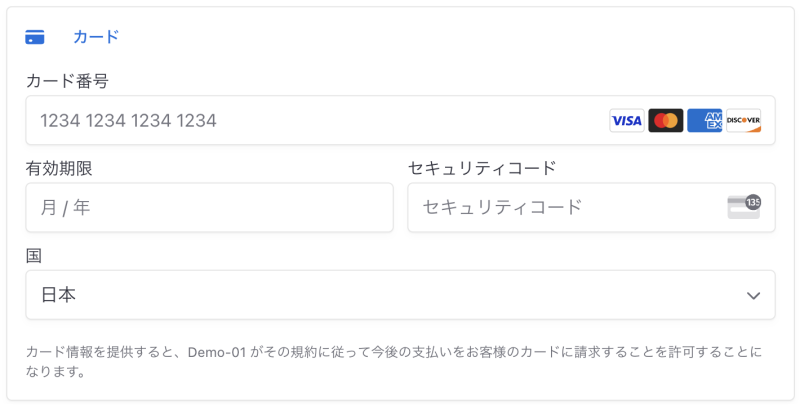This screenshot has height=411, width=800.
Task: Focus the 月 / 年 expiry field
Action: tap(210, 208)
